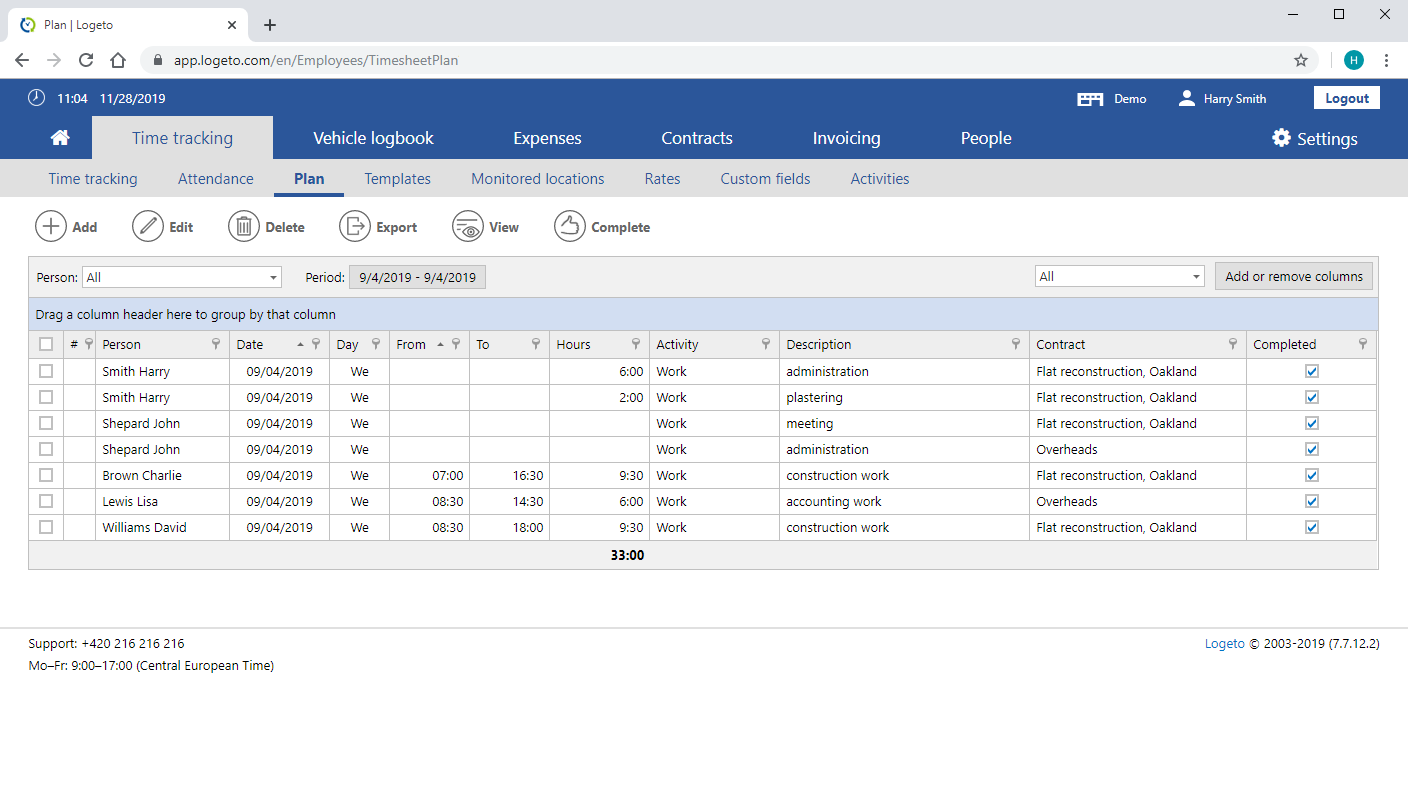Switch to the Templates sub-tab

[397, 179]
